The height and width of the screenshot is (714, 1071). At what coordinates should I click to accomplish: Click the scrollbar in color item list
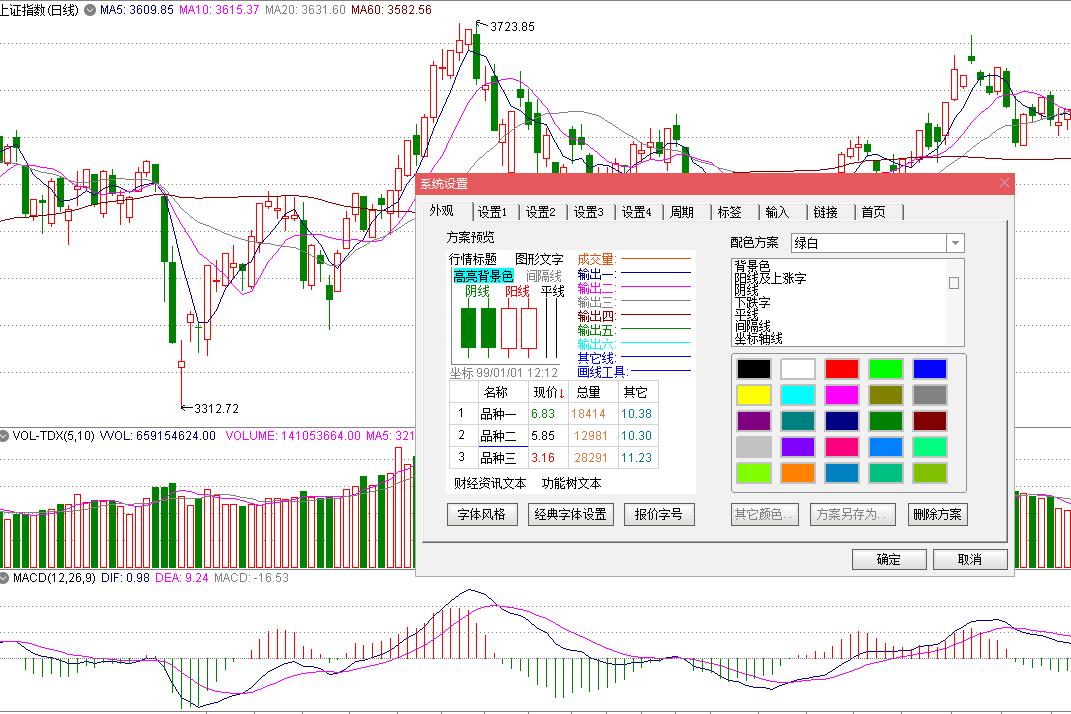coord(954,283)
